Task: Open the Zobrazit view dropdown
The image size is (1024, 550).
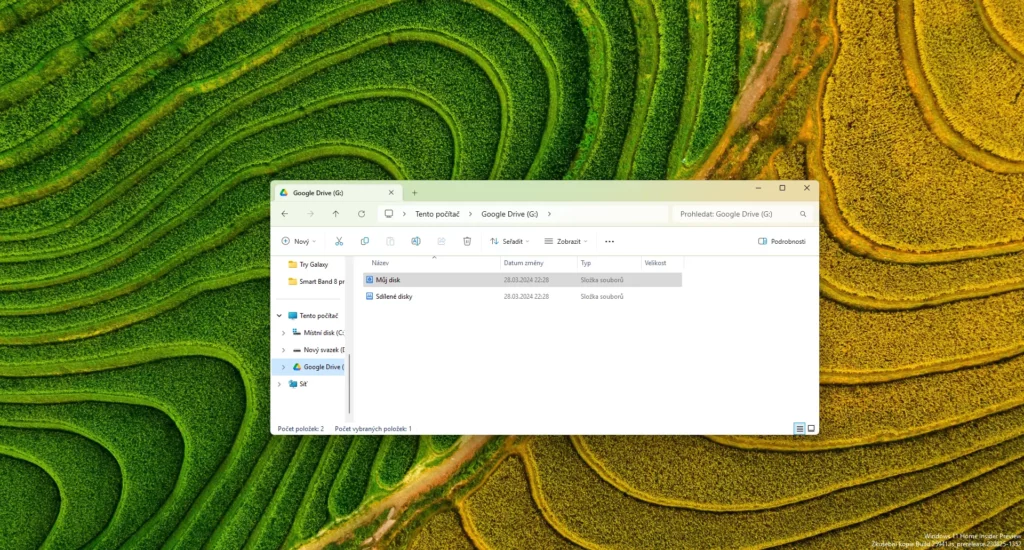Action: coord(566,241)
